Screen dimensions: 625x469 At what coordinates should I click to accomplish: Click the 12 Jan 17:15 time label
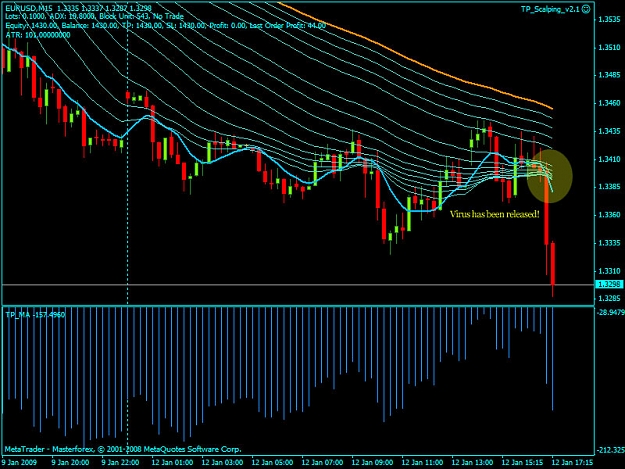(572, 463)
